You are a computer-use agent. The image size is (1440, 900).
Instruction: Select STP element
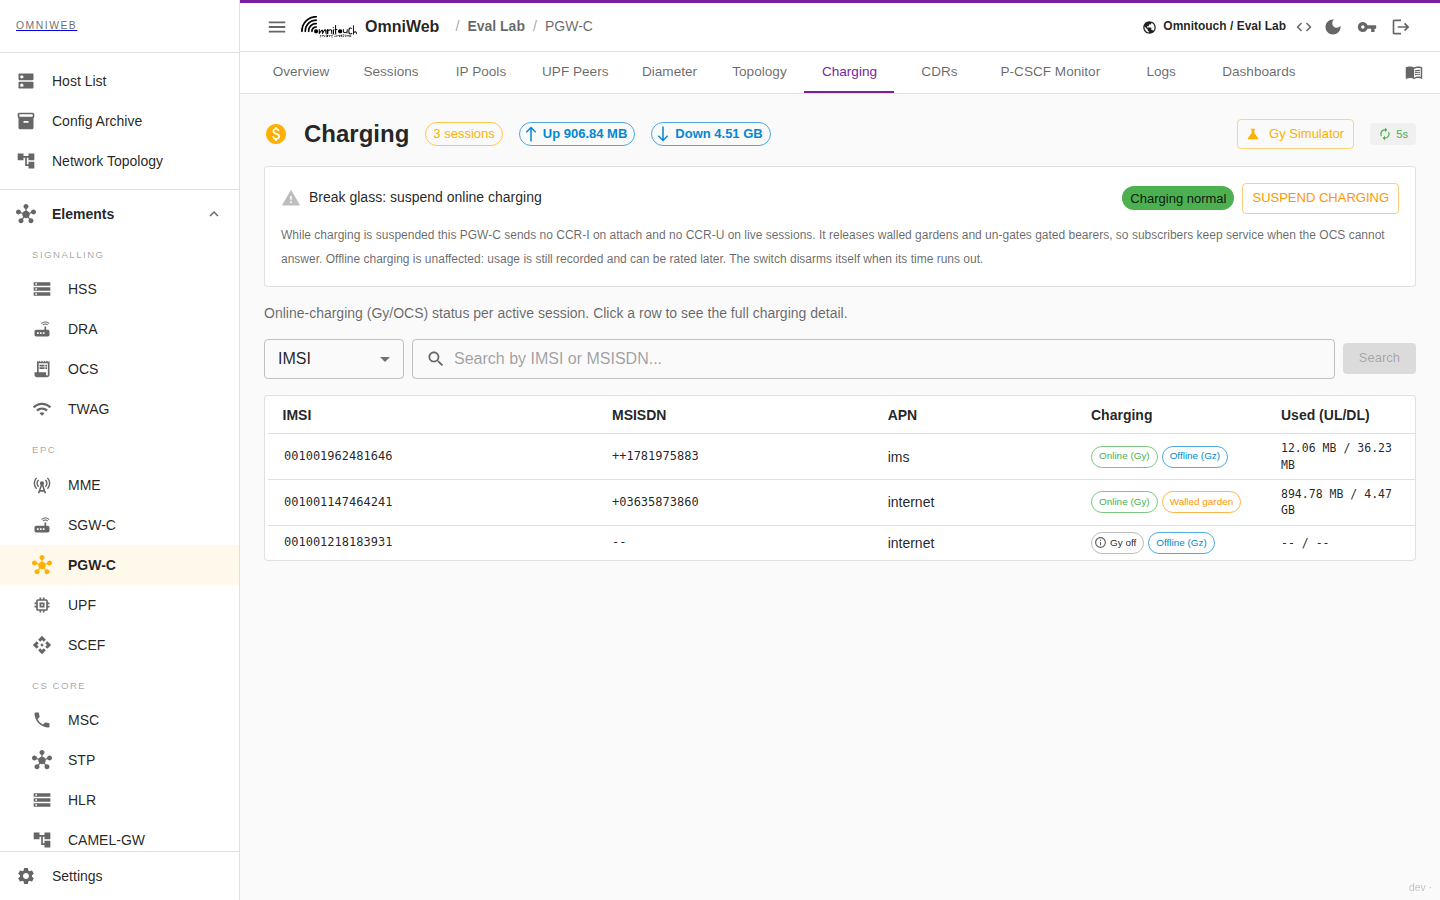click(x=119, y=760)
